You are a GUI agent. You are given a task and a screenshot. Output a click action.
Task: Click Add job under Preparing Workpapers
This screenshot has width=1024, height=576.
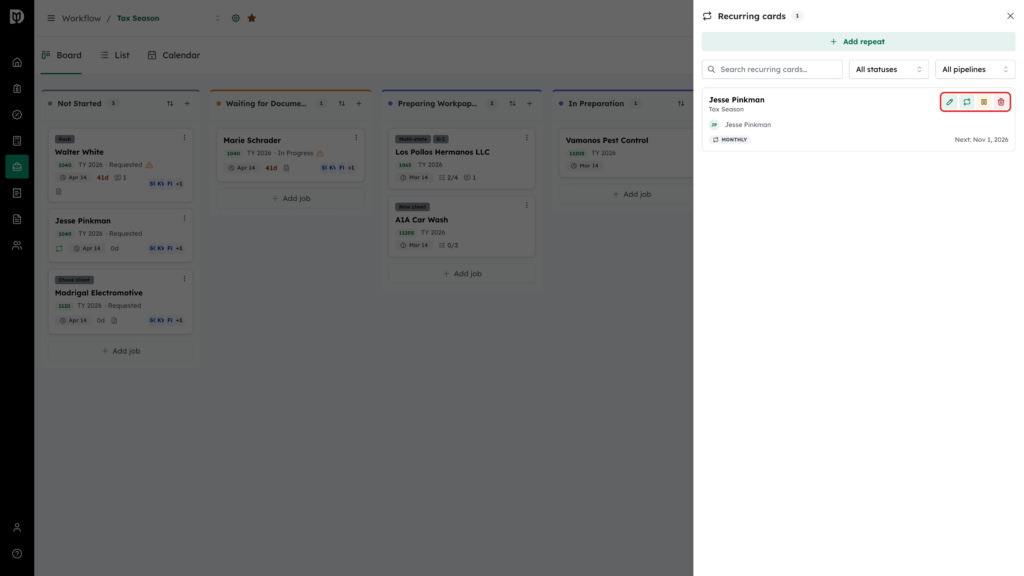click(x=462, y=274)
